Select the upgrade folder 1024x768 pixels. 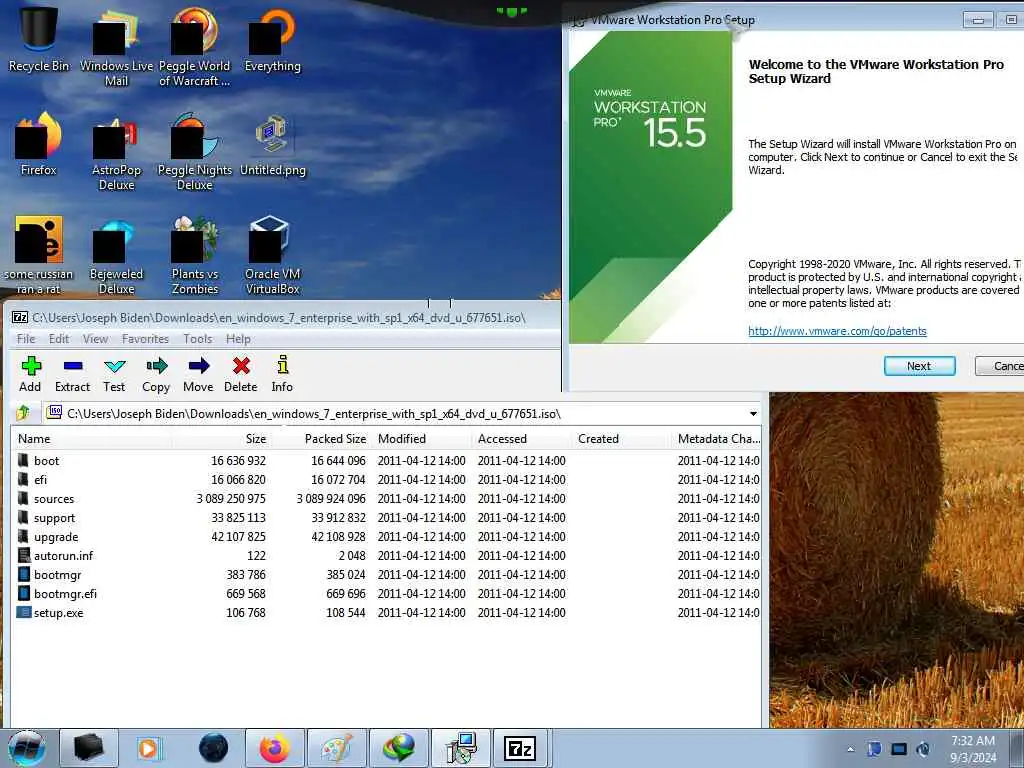pos(387,536)
